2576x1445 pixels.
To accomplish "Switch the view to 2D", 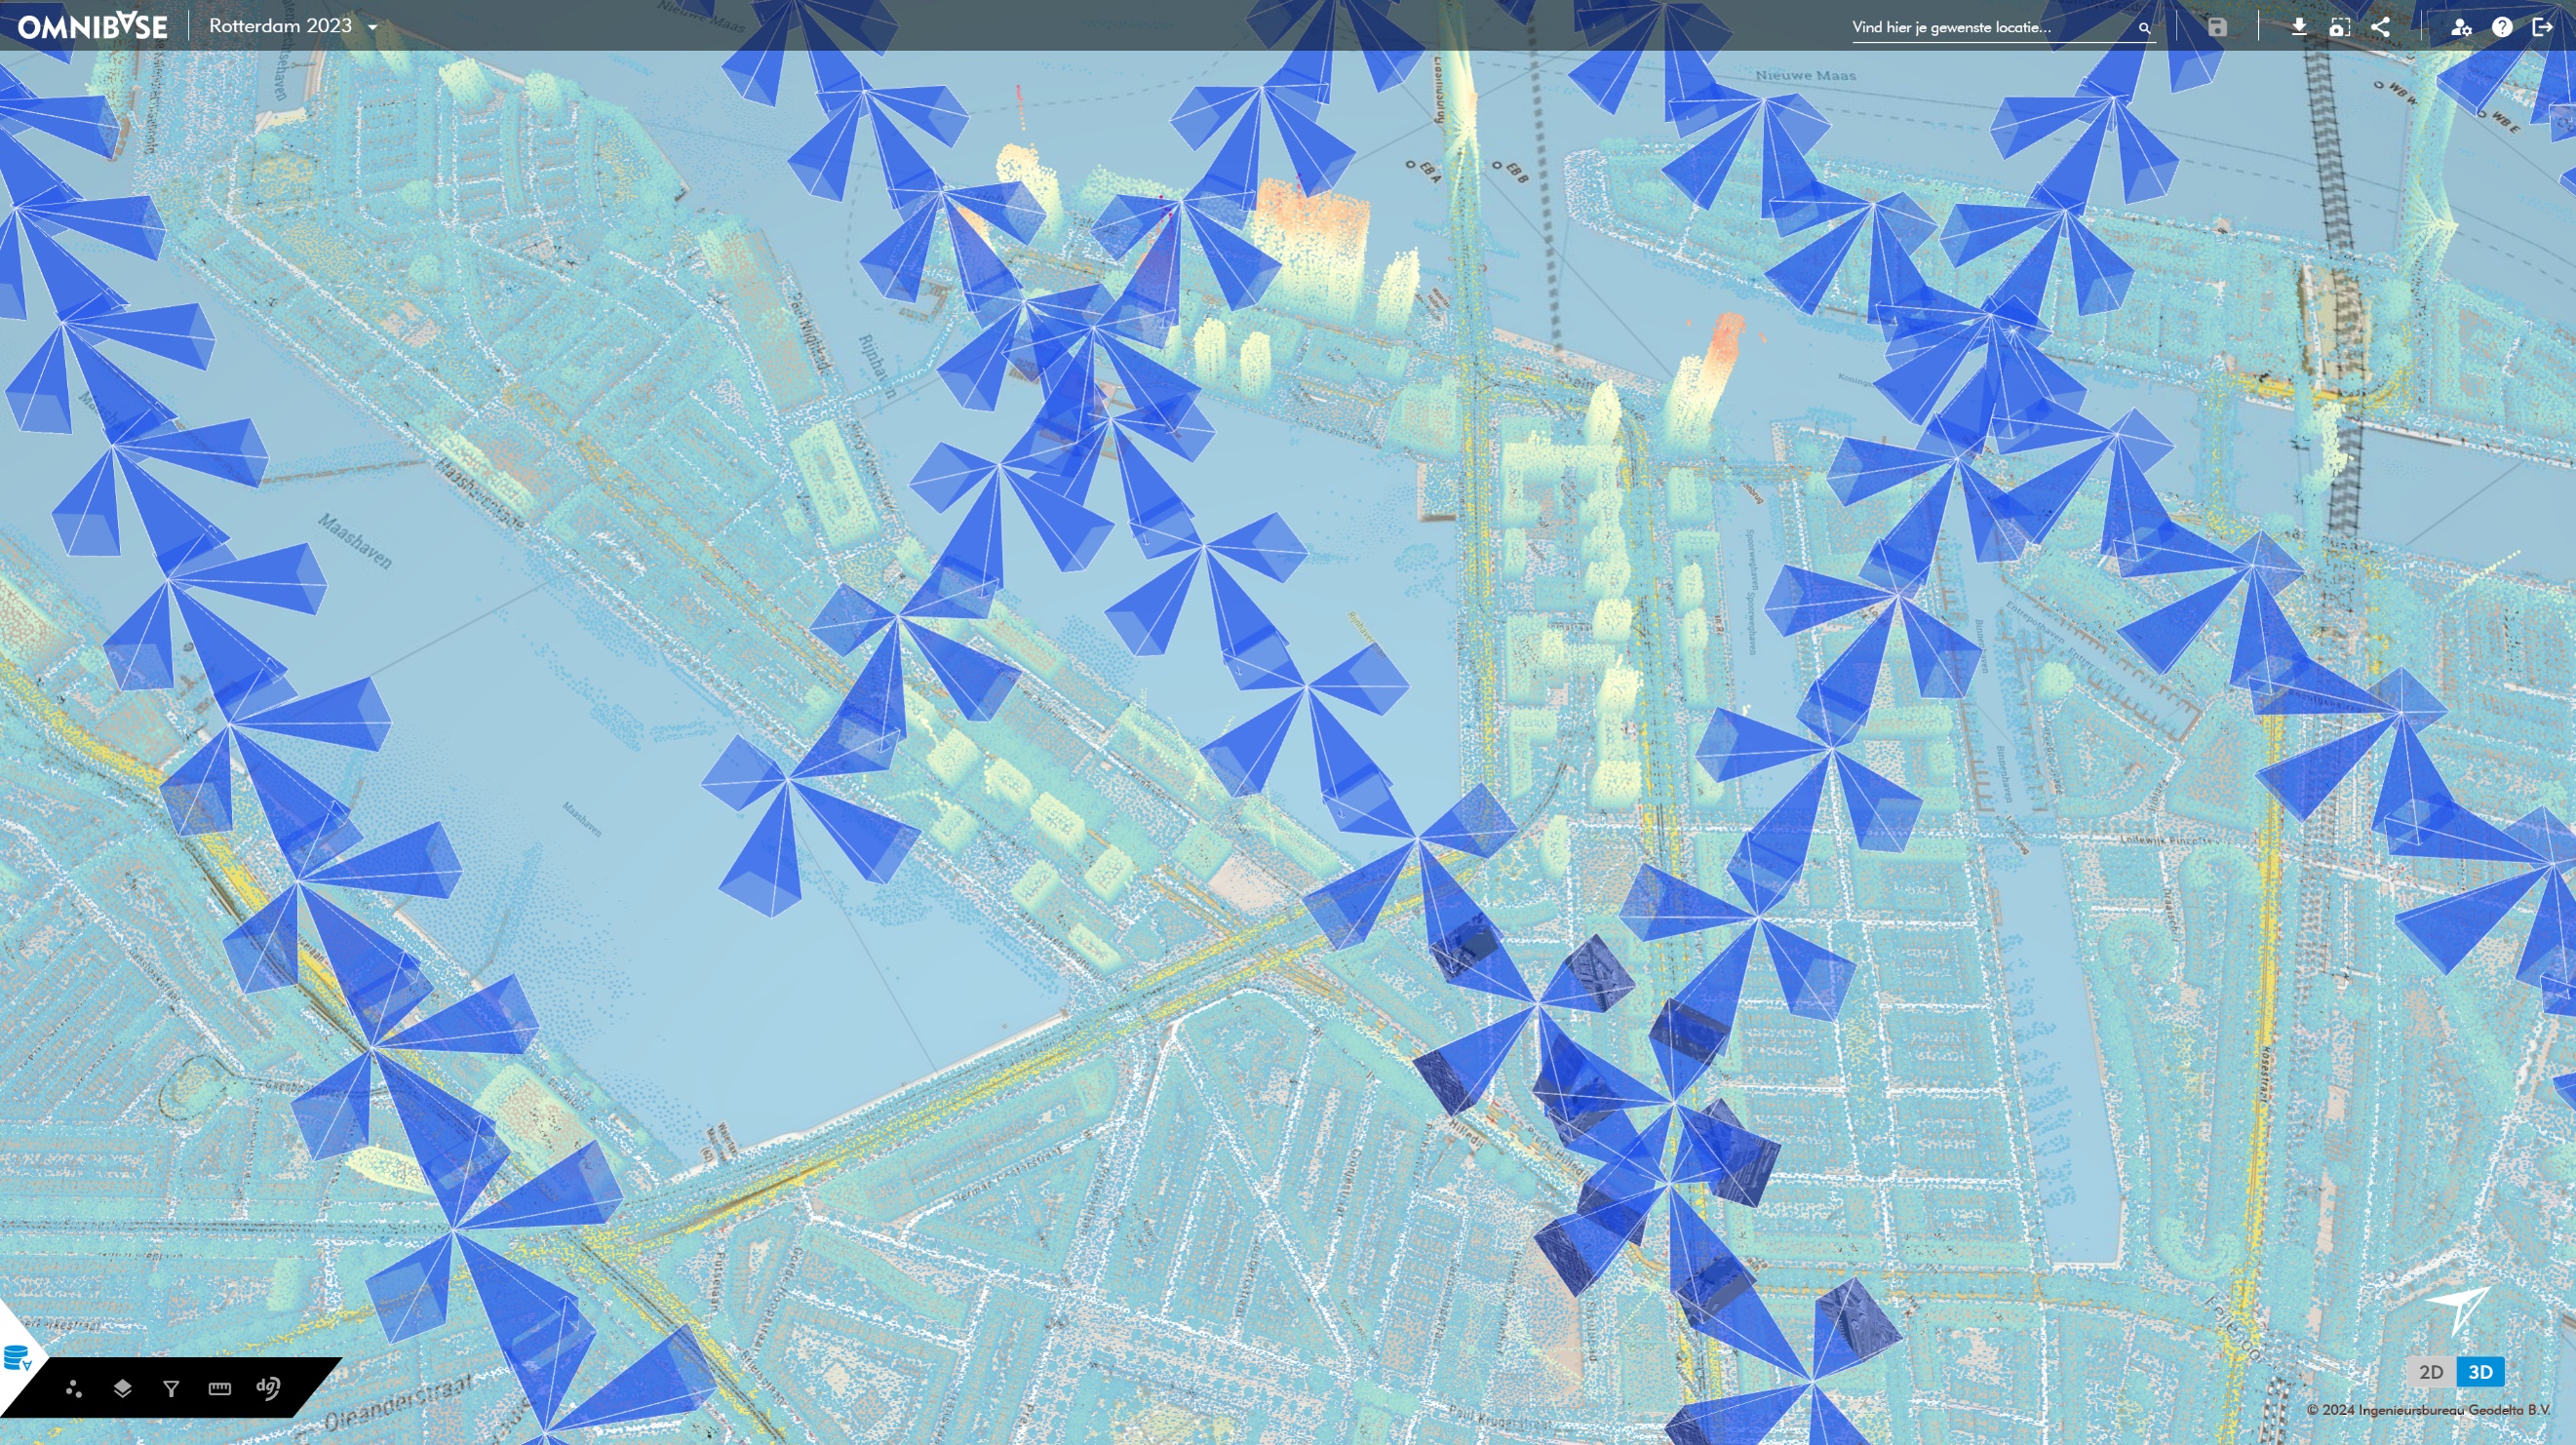I will (2431, 1372).
